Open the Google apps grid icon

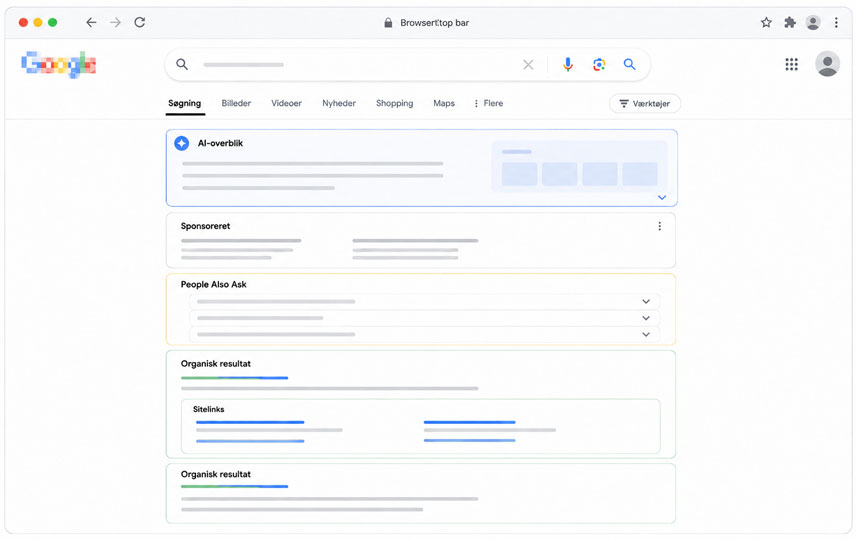point(791,64)
